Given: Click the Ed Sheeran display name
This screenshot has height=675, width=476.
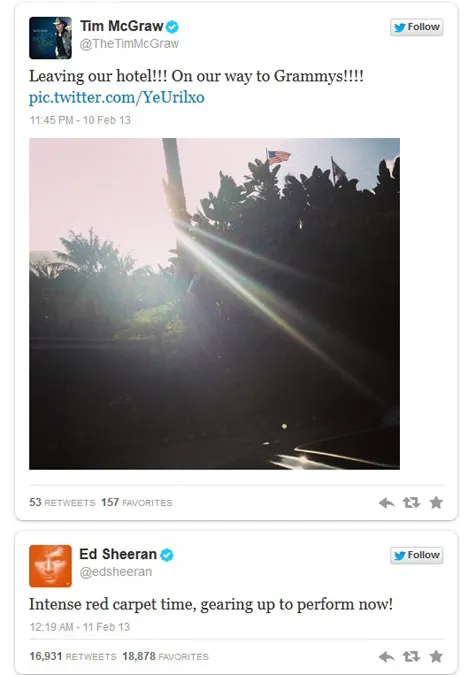Looking at the screenshot, I should [118, 554].
